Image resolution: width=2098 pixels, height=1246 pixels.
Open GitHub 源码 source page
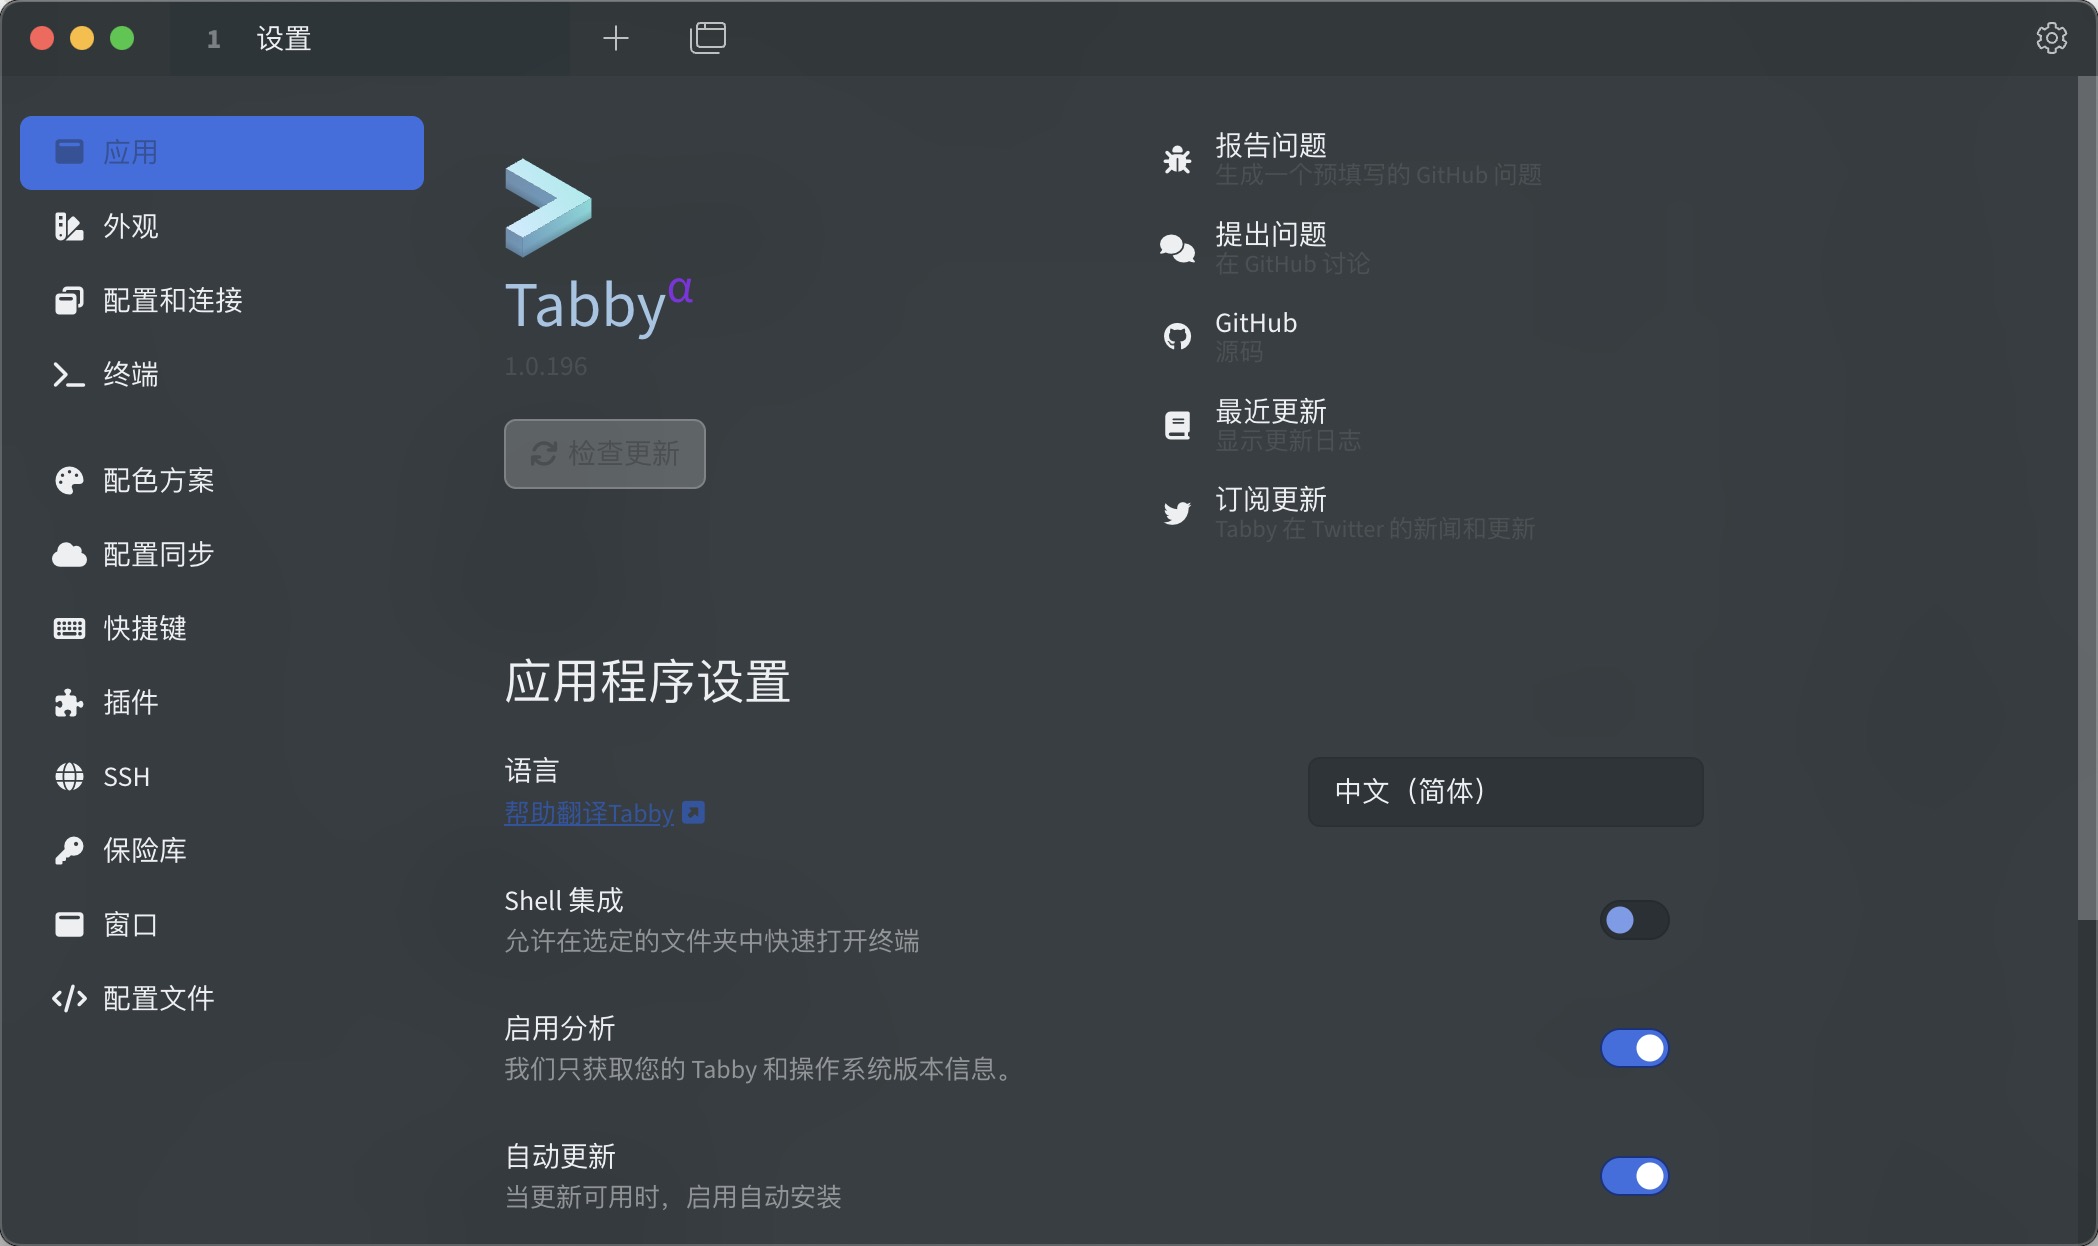click(x=1255, y=336)
